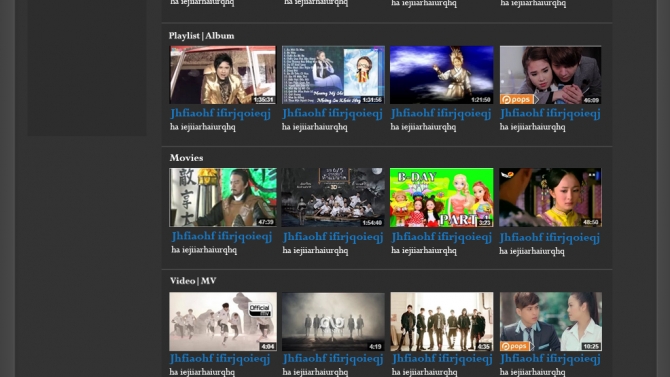This screenshot has height=377, width=670.
Task: Click white subtitle text below the 1:35:31 playlist title
Action: click(x=203, y=127)
